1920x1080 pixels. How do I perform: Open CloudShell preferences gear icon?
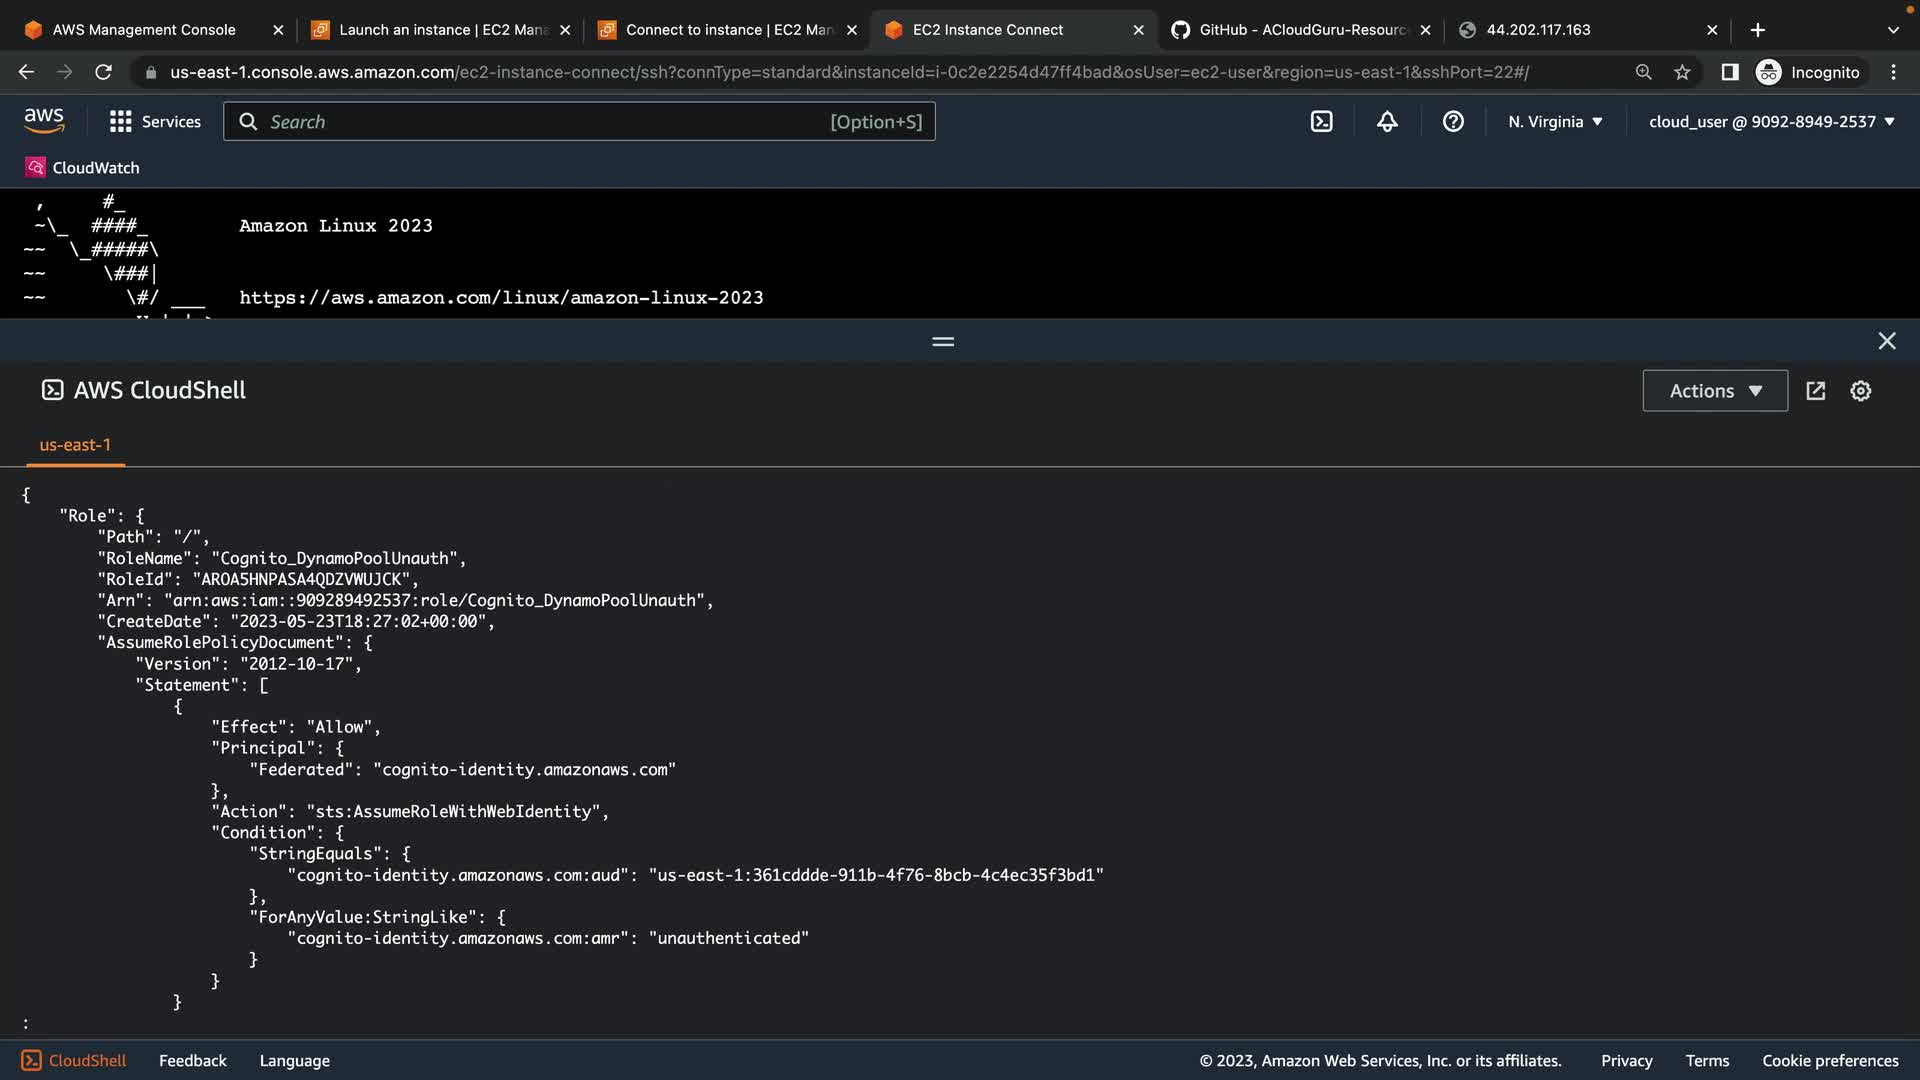1860,391
